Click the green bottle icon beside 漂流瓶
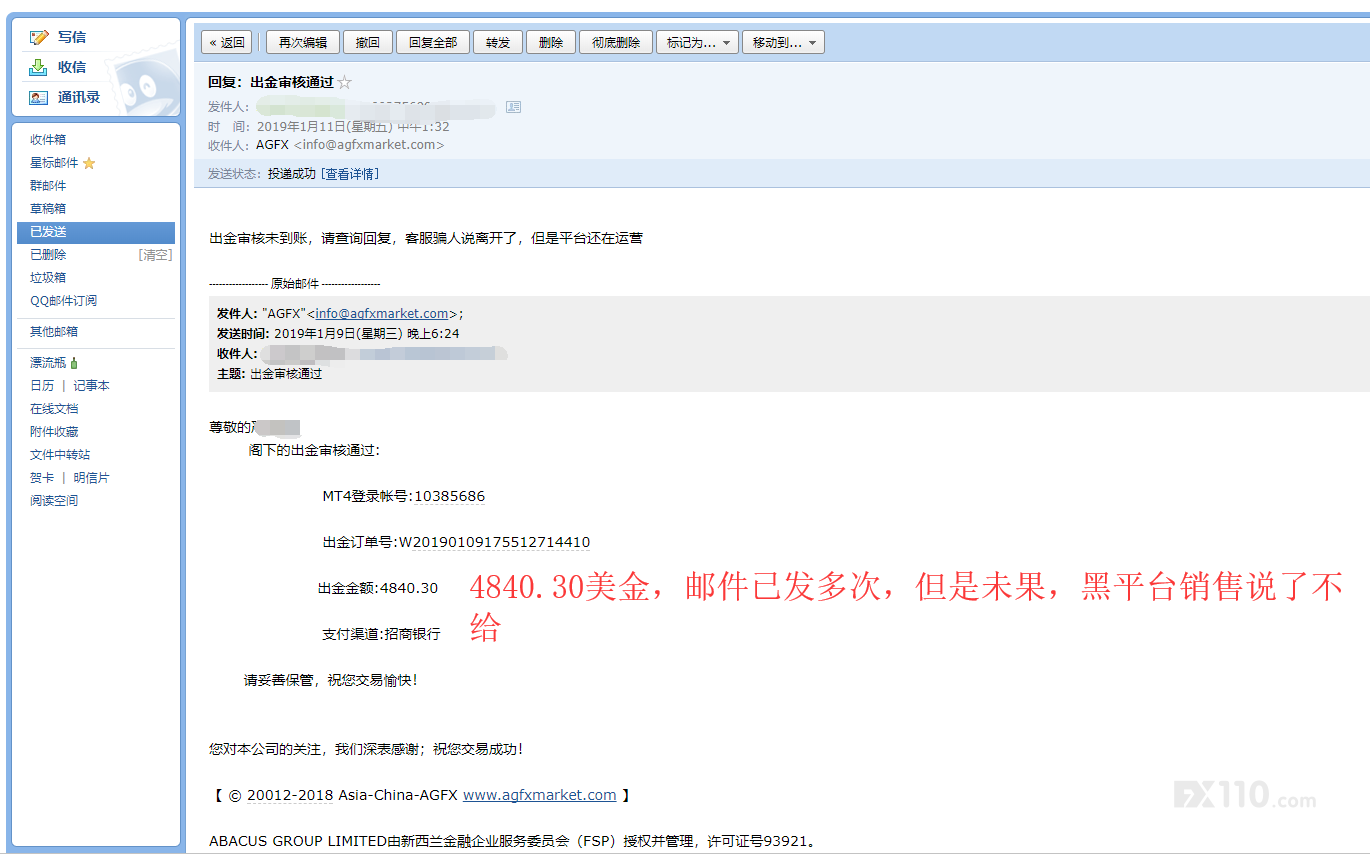 pos(74,363)
